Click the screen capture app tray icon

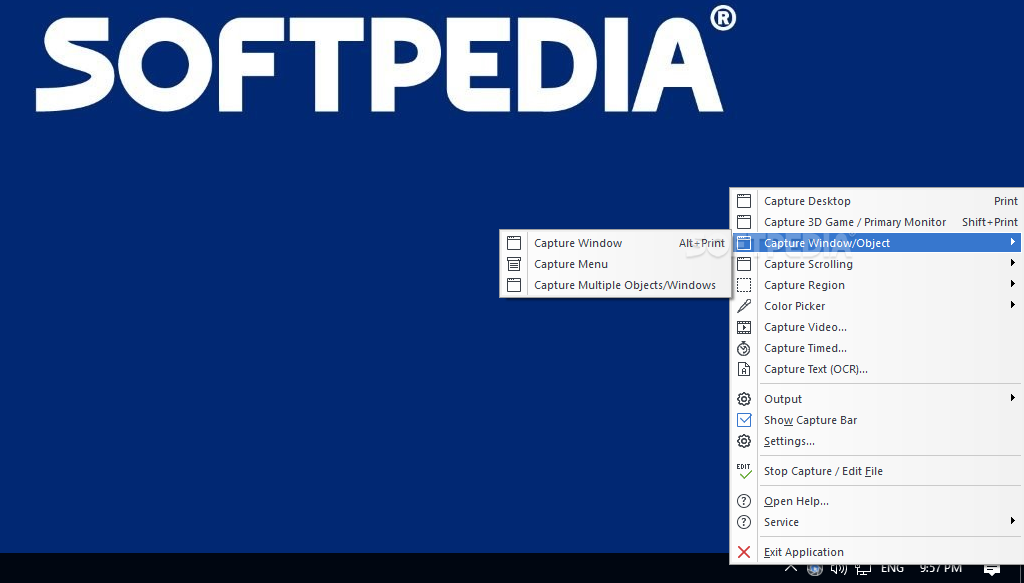pyautogui.click(x=814, y=569)
